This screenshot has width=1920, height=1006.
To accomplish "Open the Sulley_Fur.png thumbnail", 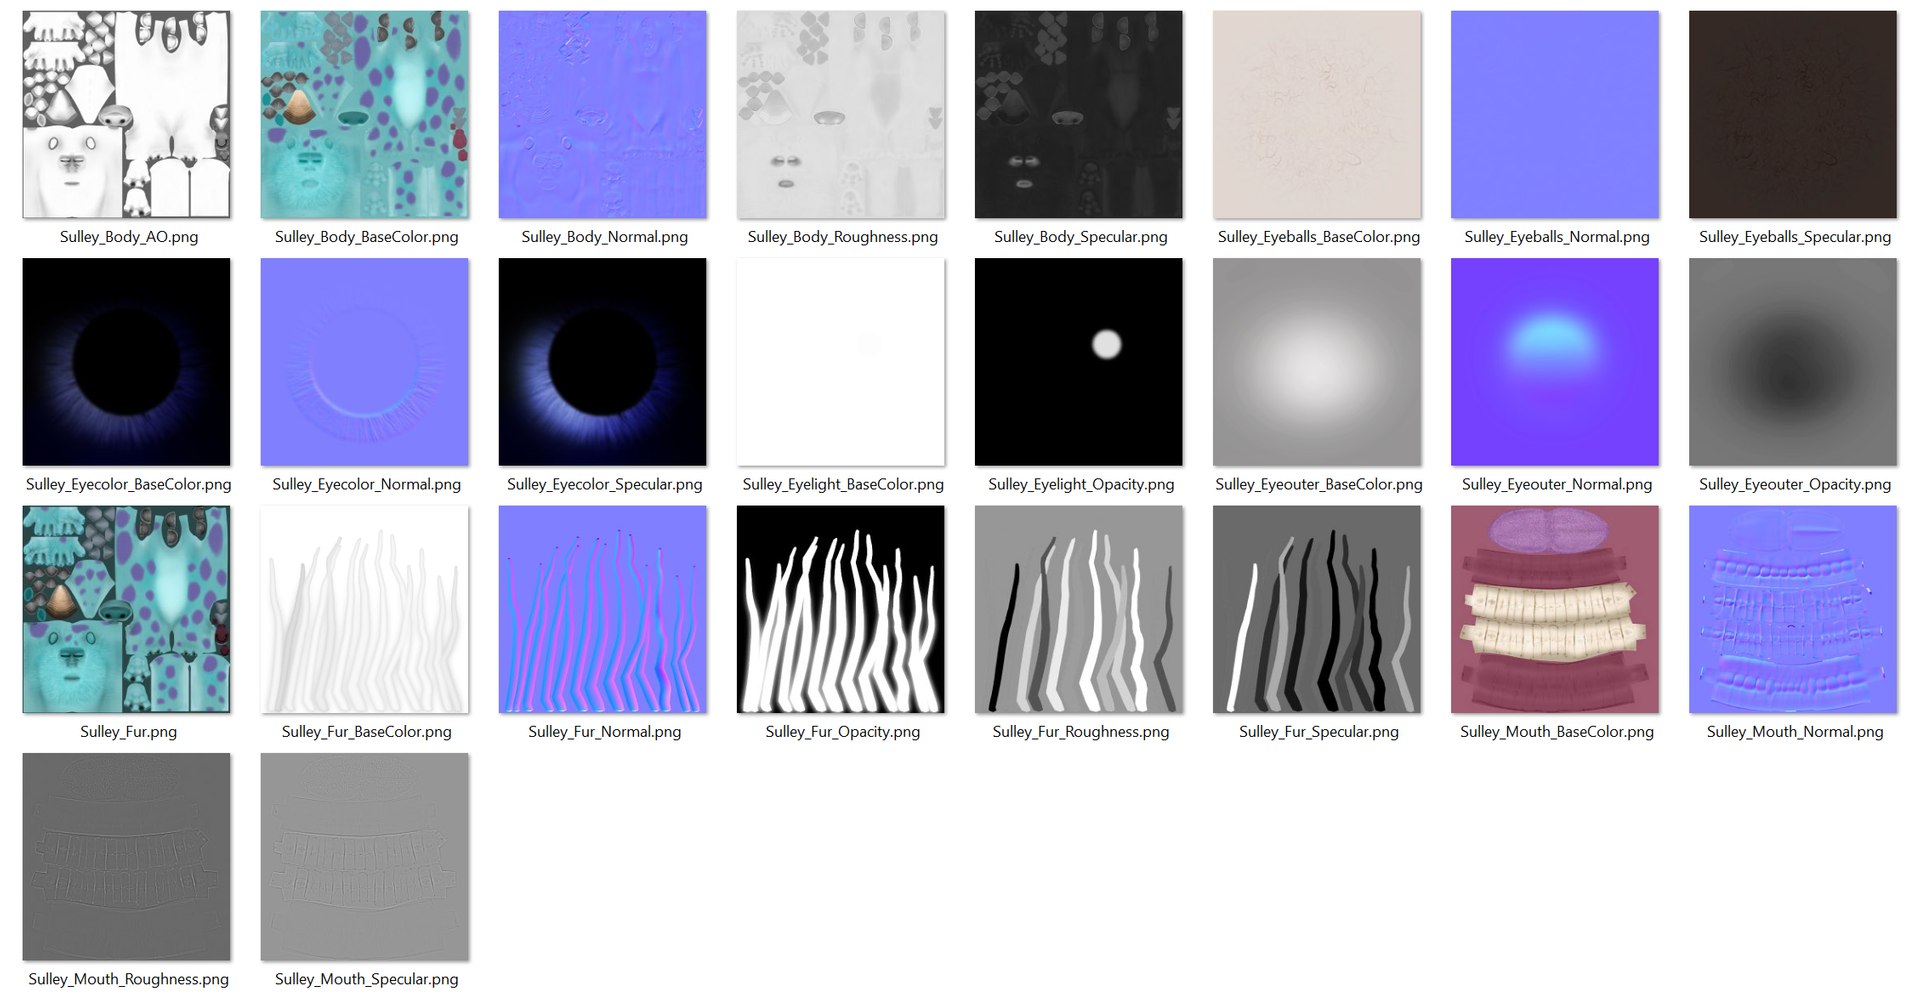I will (127, 610).
